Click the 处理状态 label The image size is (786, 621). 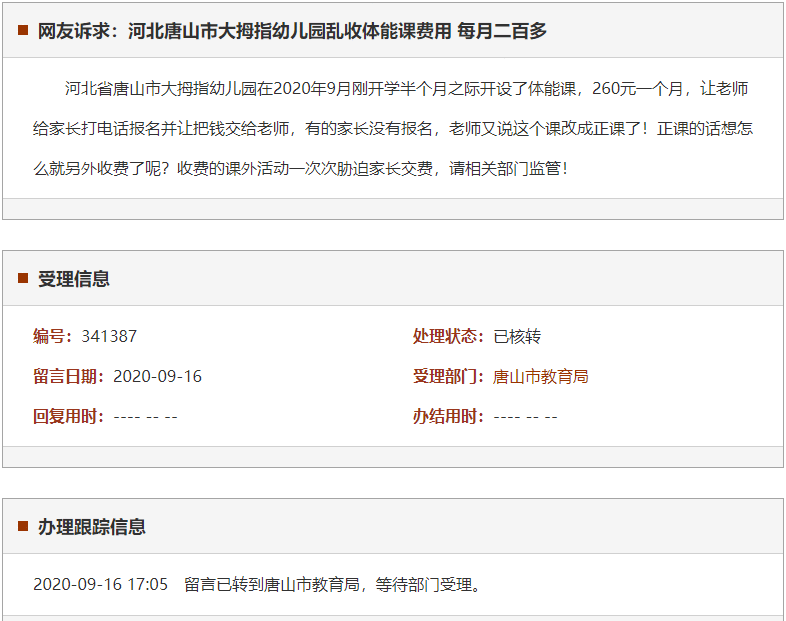point(449,337)
